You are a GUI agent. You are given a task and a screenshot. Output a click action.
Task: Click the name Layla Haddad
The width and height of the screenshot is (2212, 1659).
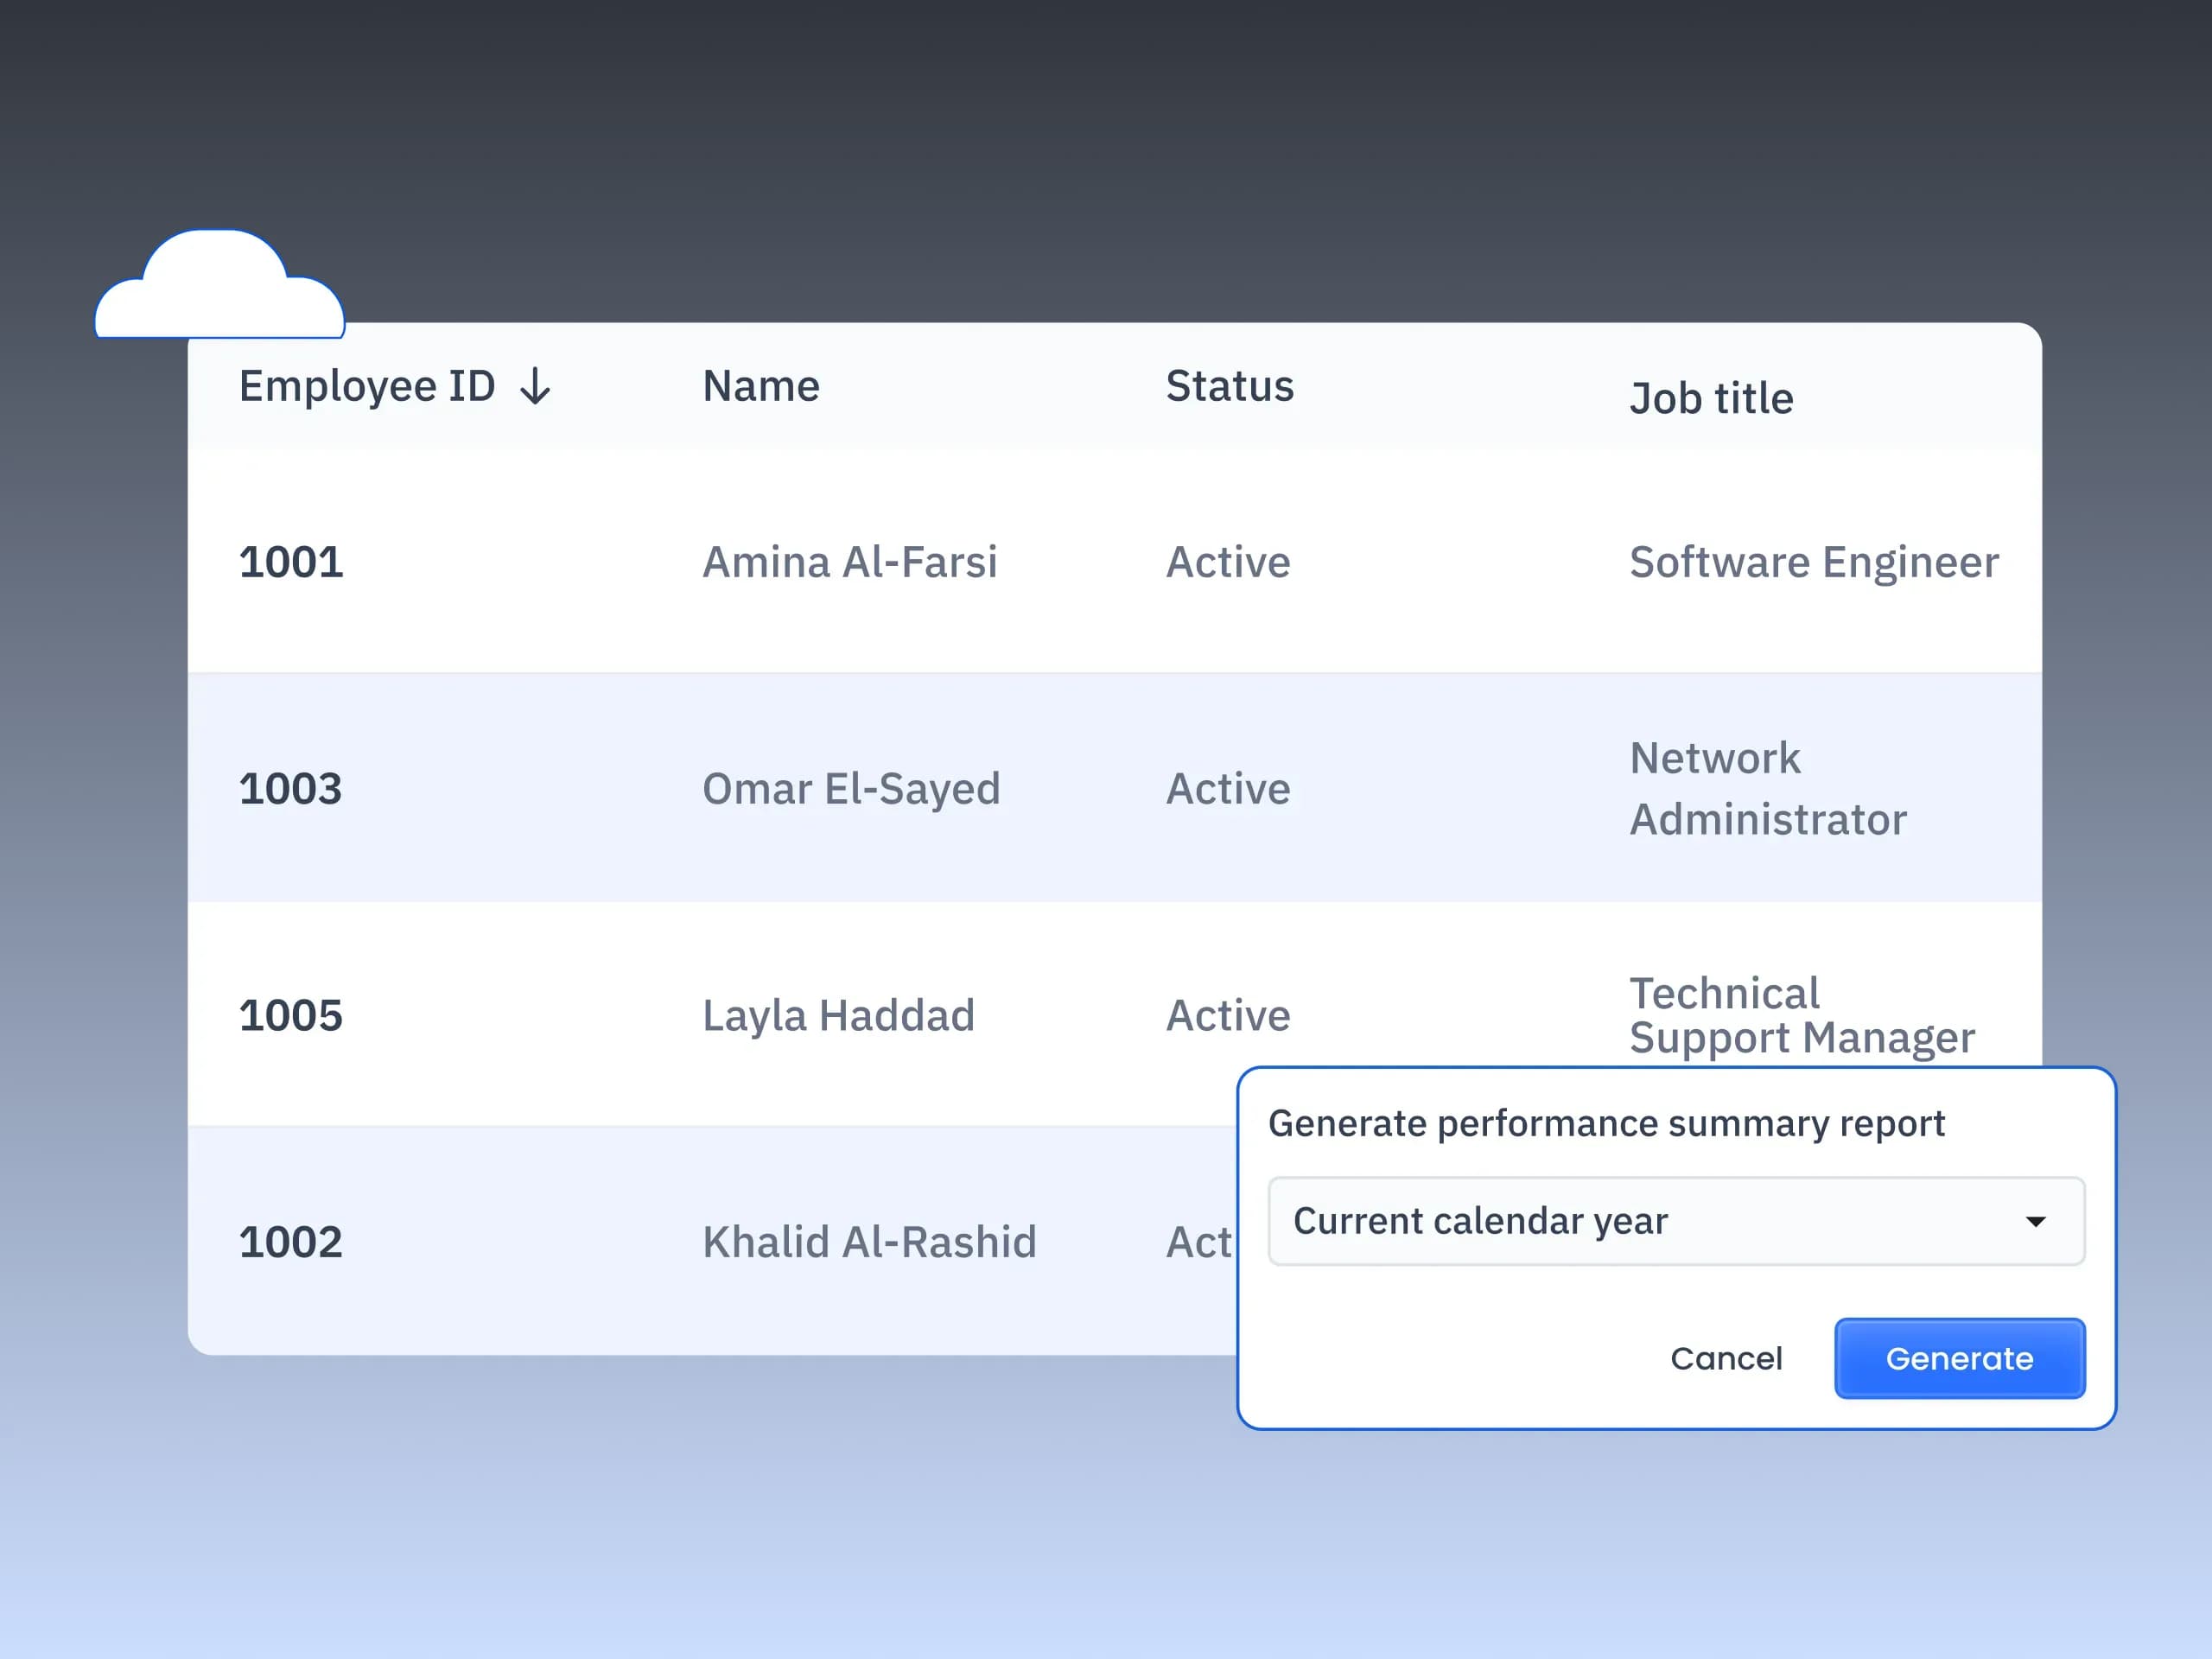click(838, 1016)
